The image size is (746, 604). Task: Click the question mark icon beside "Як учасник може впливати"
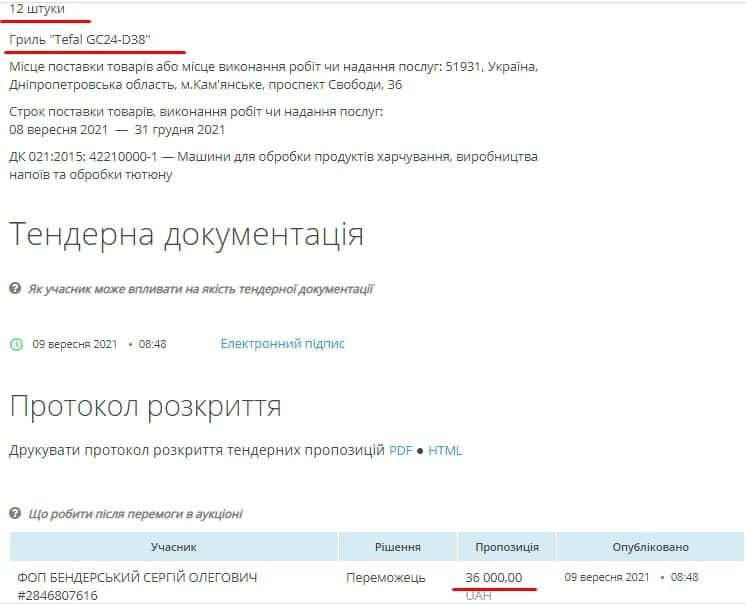pos(16,289)
